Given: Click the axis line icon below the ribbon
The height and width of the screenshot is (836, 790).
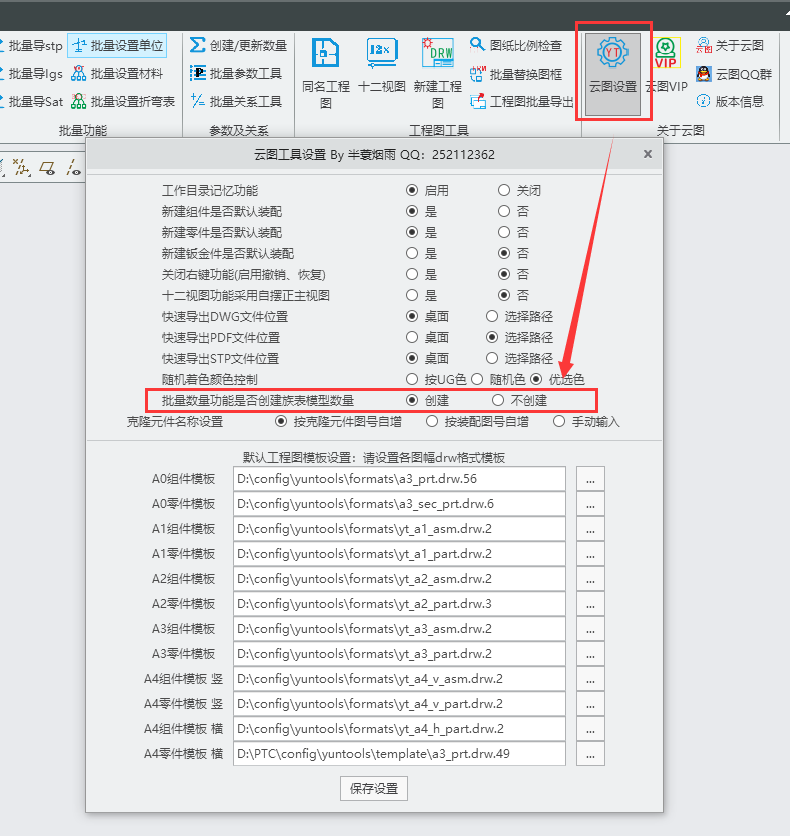Looking at the screenshot, I should 74,167.
